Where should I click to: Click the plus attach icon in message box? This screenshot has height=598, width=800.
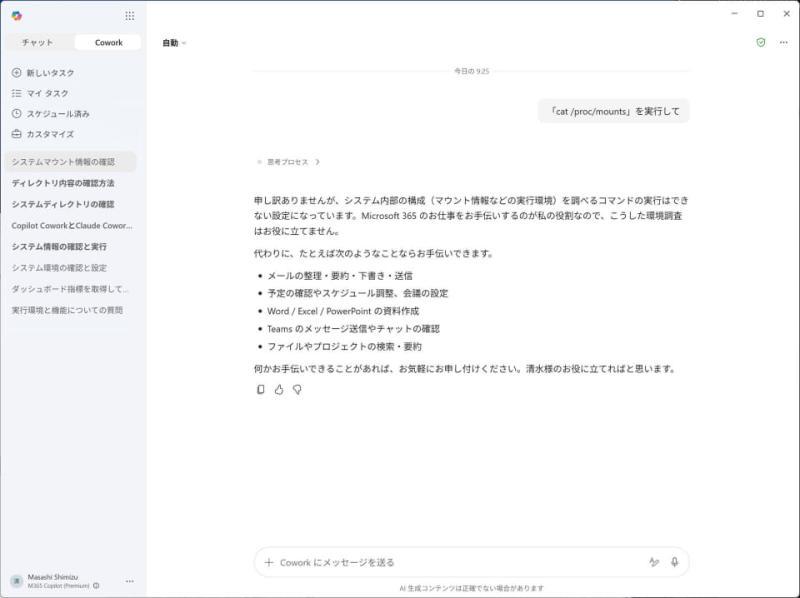pos(269,562)
